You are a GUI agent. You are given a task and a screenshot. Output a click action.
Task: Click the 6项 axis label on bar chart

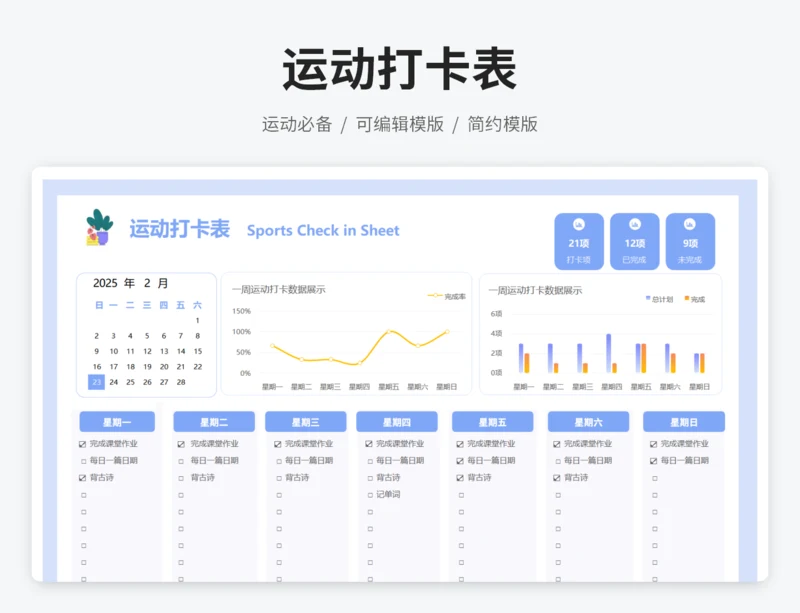[x=496, y=313]
